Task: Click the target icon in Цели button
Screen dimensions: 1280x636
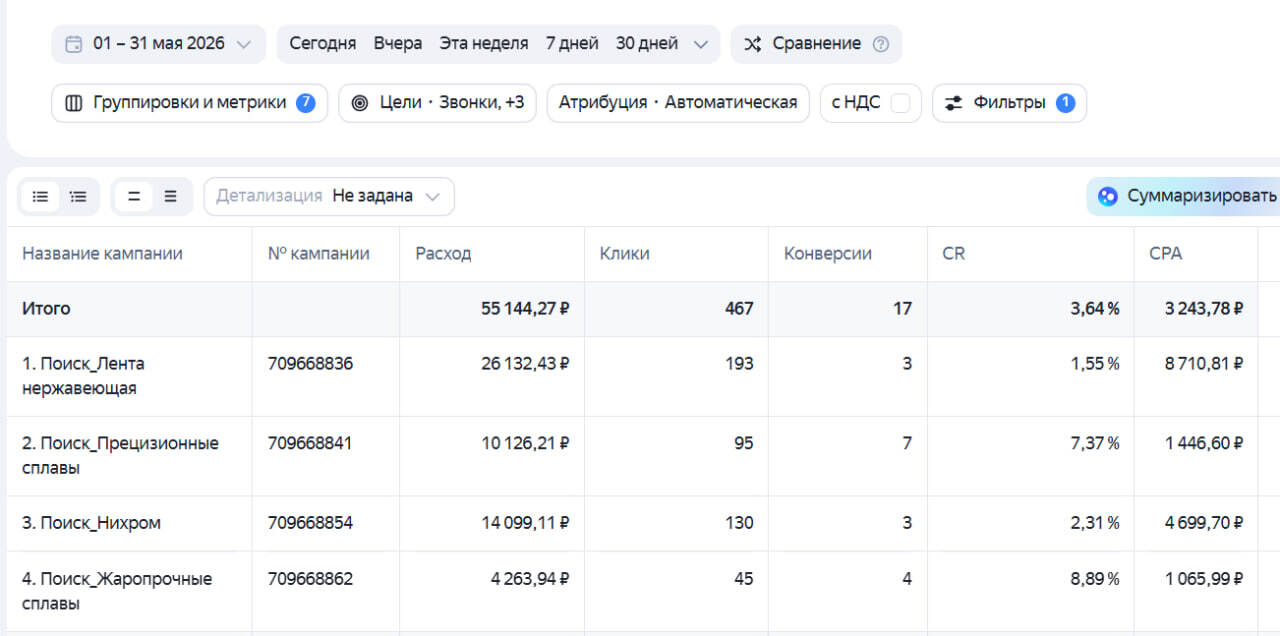Action: coord(360,103)
